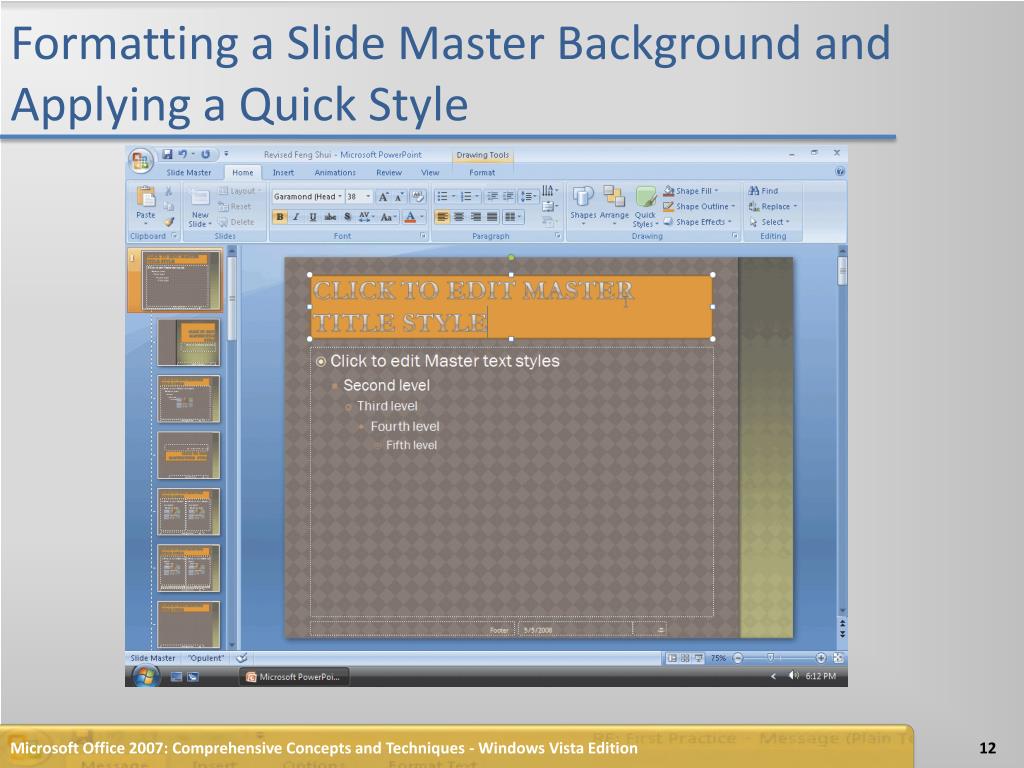1024x768 pixels.
Task: Select the first slide master thumbnail
Action: click(181, 280)
